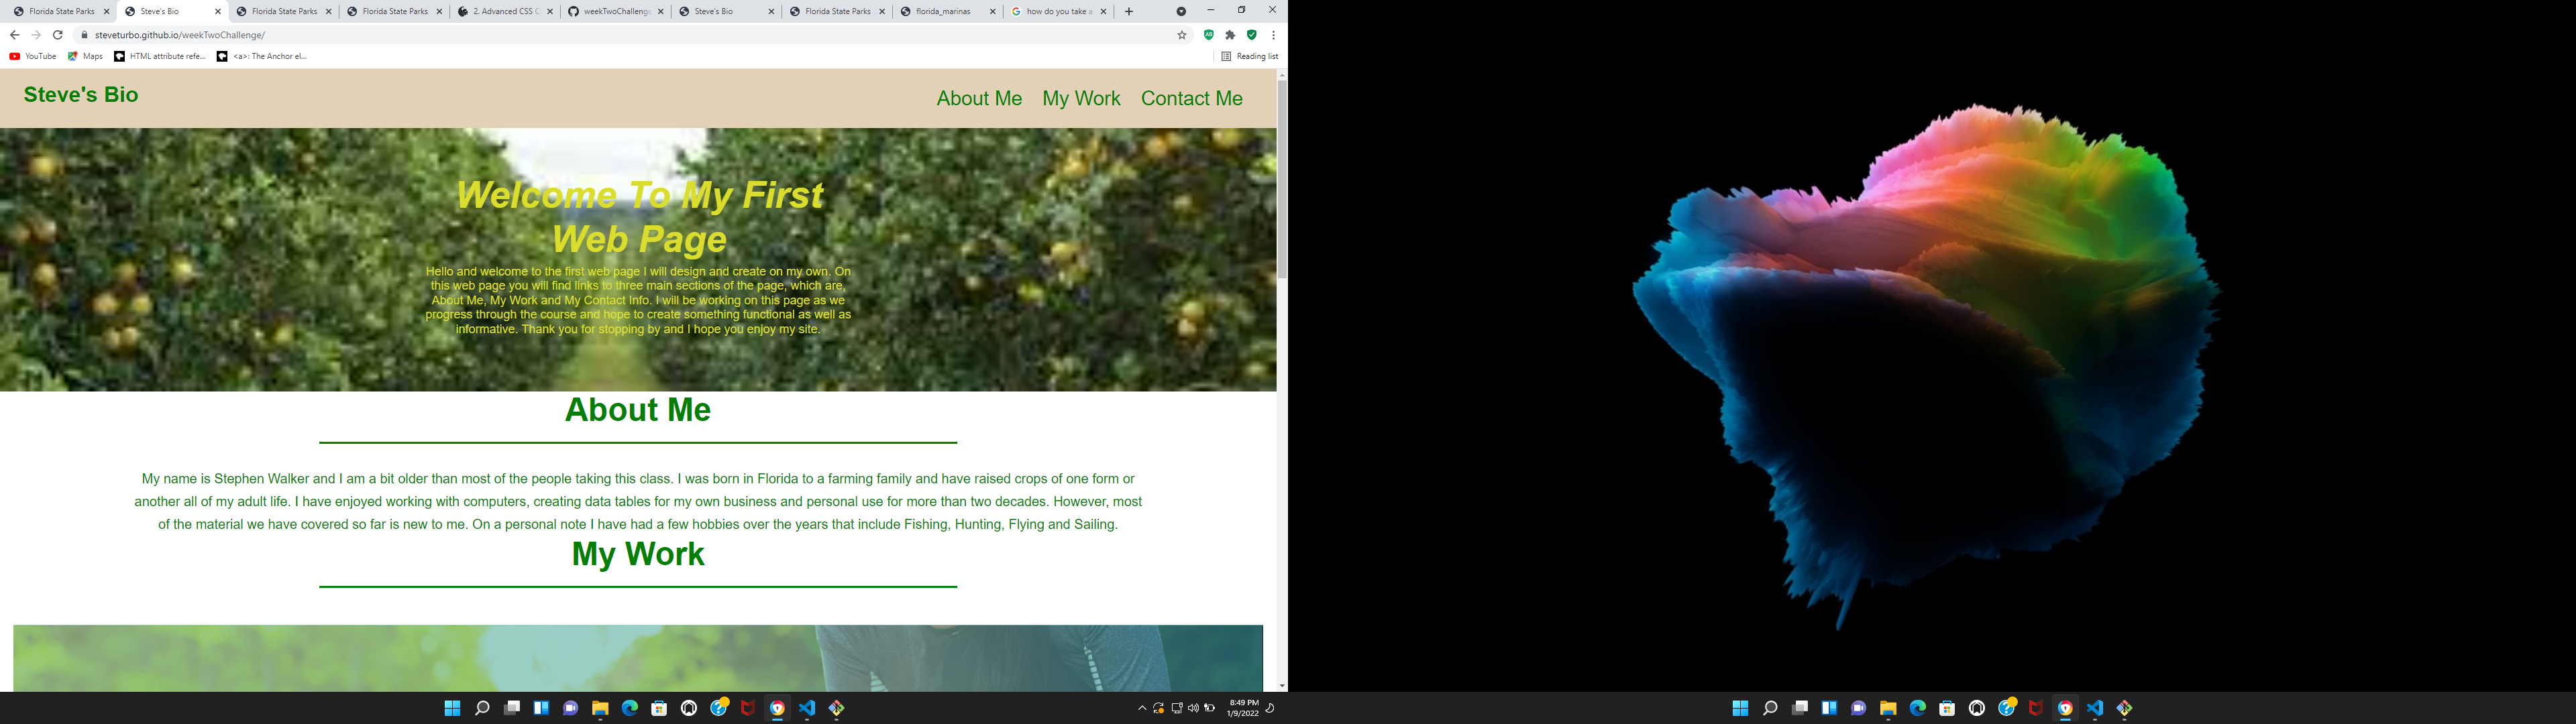The width and height of the screenshot is (2576, 724).
Task: Open the YouTube bookmark
Action: click(33, 57)
